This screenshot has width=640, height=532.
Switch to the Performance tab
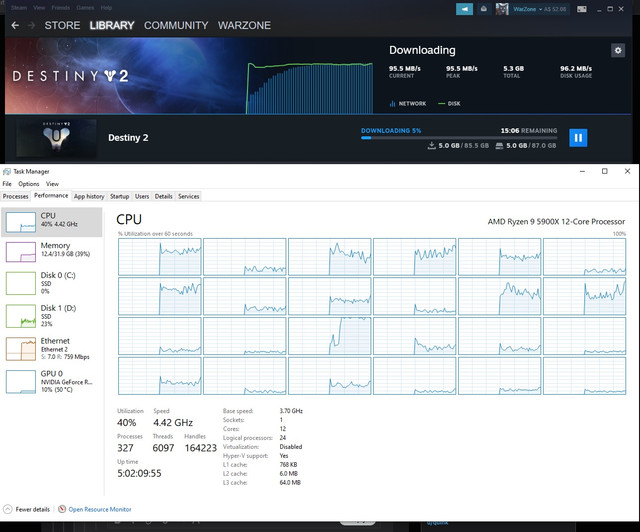click(x=51, y=196)
